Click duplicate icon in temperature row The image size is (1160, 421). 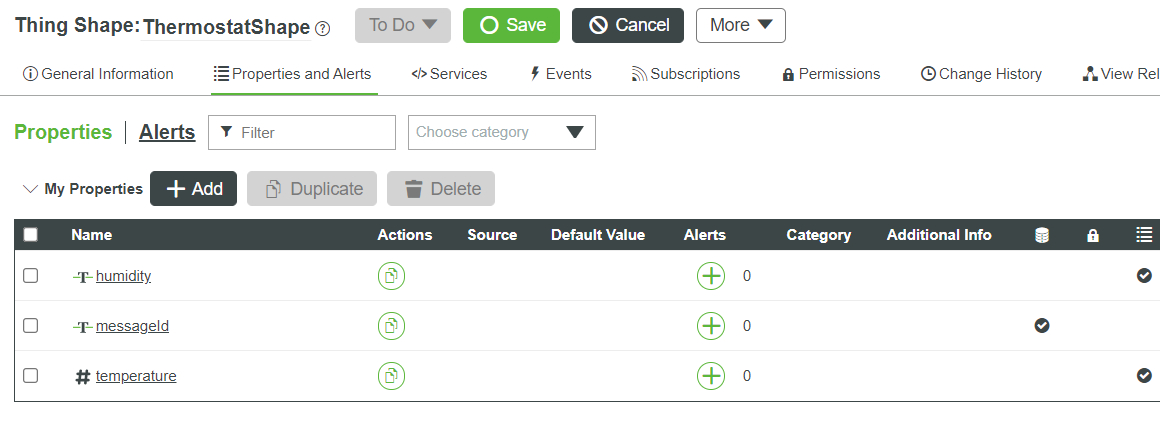[391, 376]
